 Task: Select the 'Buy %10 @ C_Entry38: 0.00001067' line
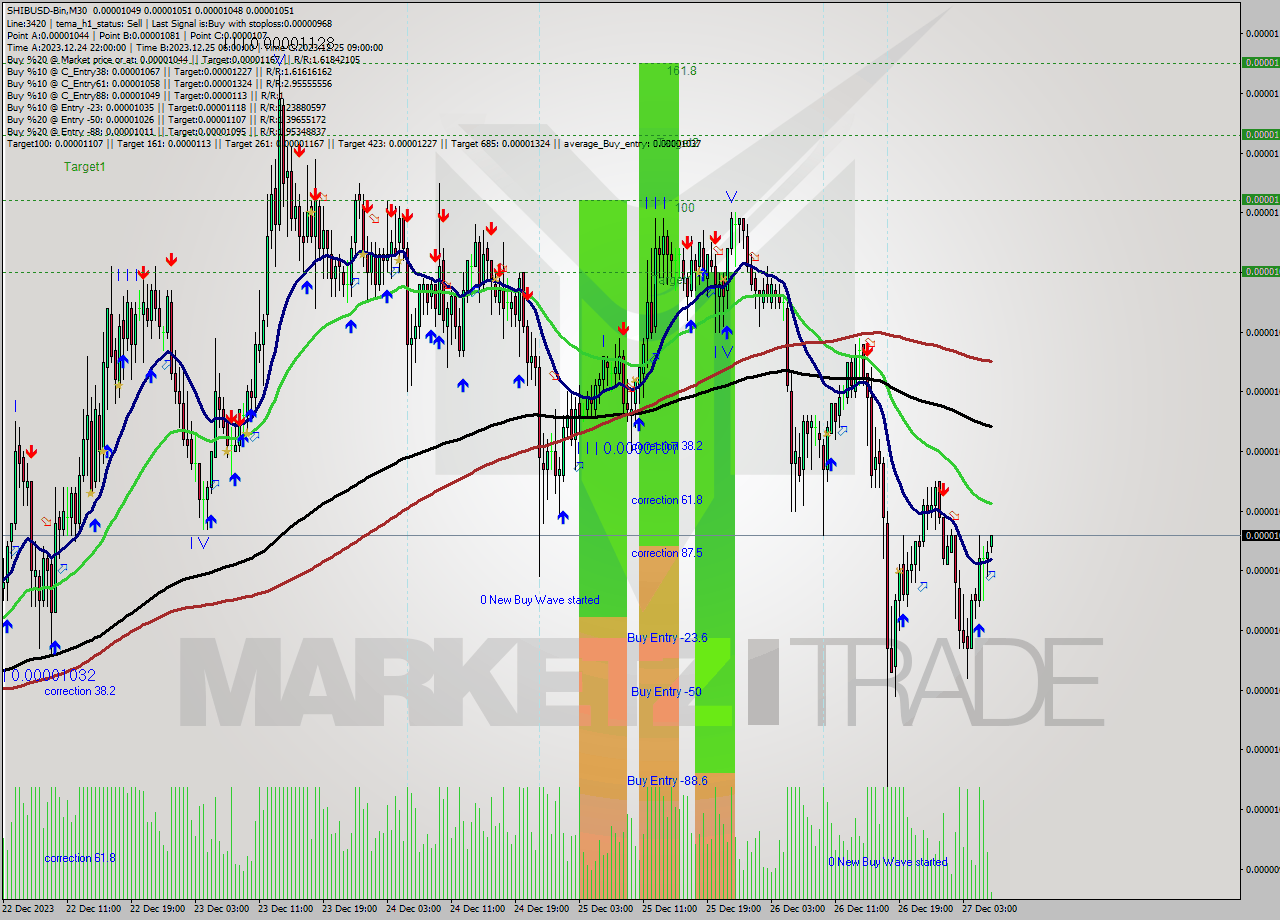click(x=83, y=71)
